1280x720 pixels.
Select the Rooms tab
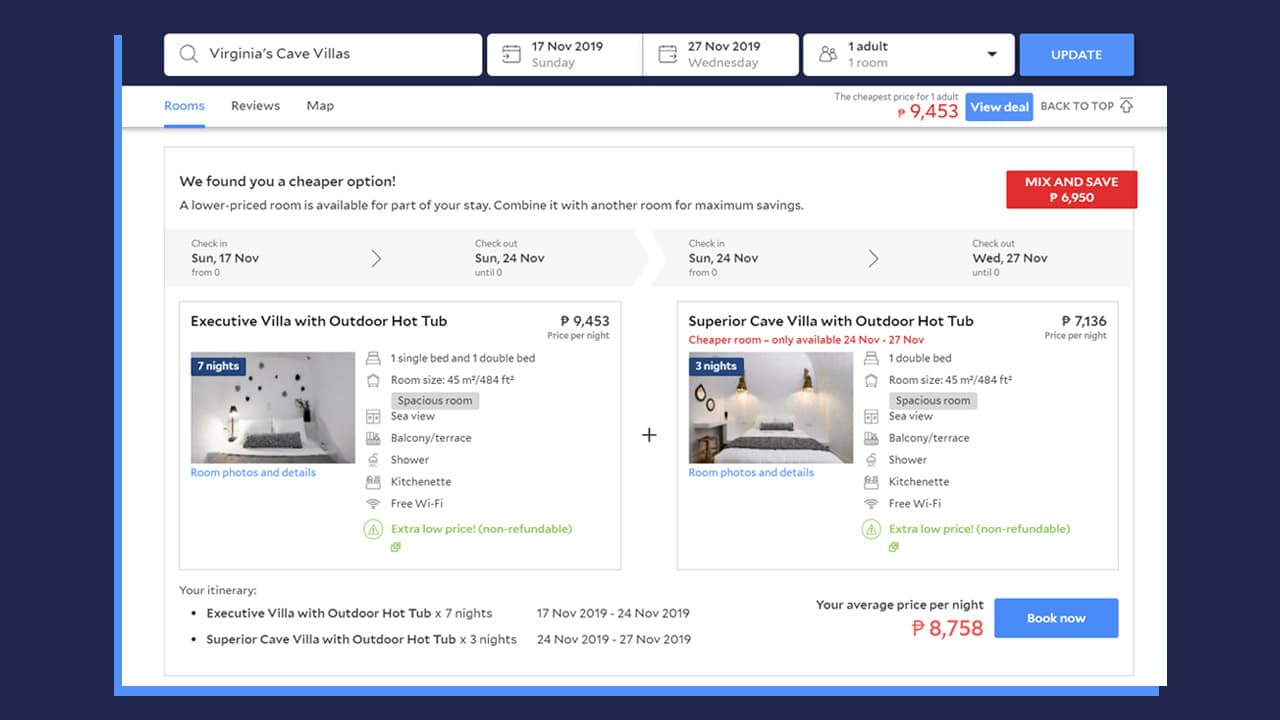pyautogui.click(x=184, y=106)
